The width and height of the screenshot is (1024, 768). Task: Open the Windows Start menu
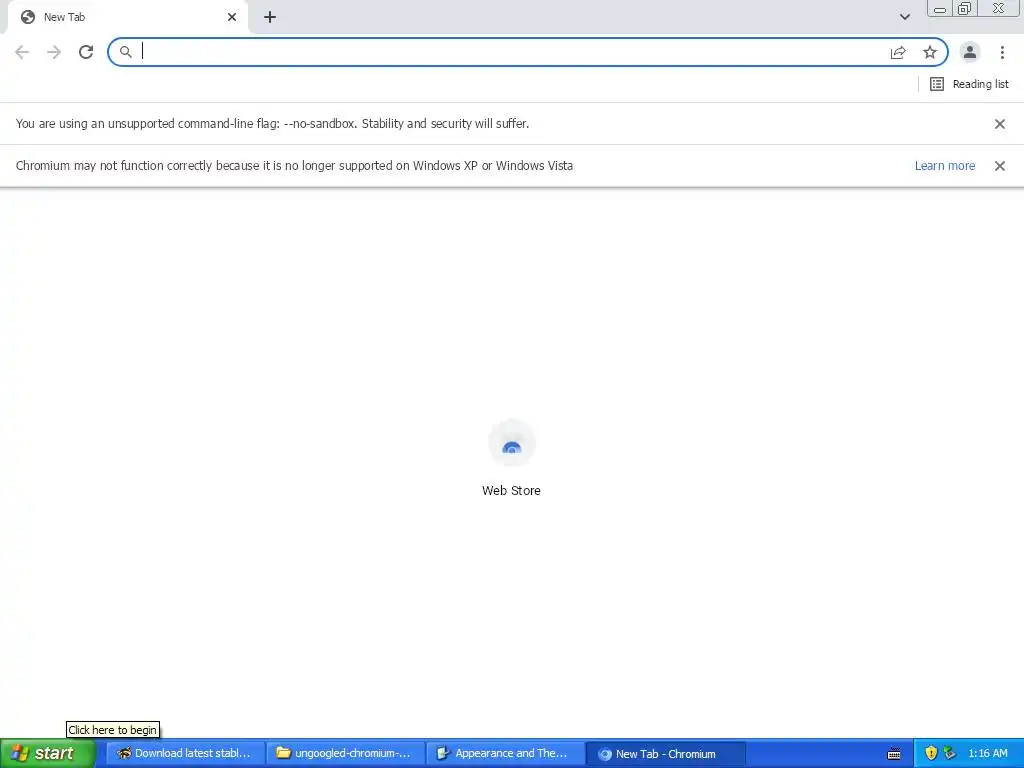click(x=48, y=753)
